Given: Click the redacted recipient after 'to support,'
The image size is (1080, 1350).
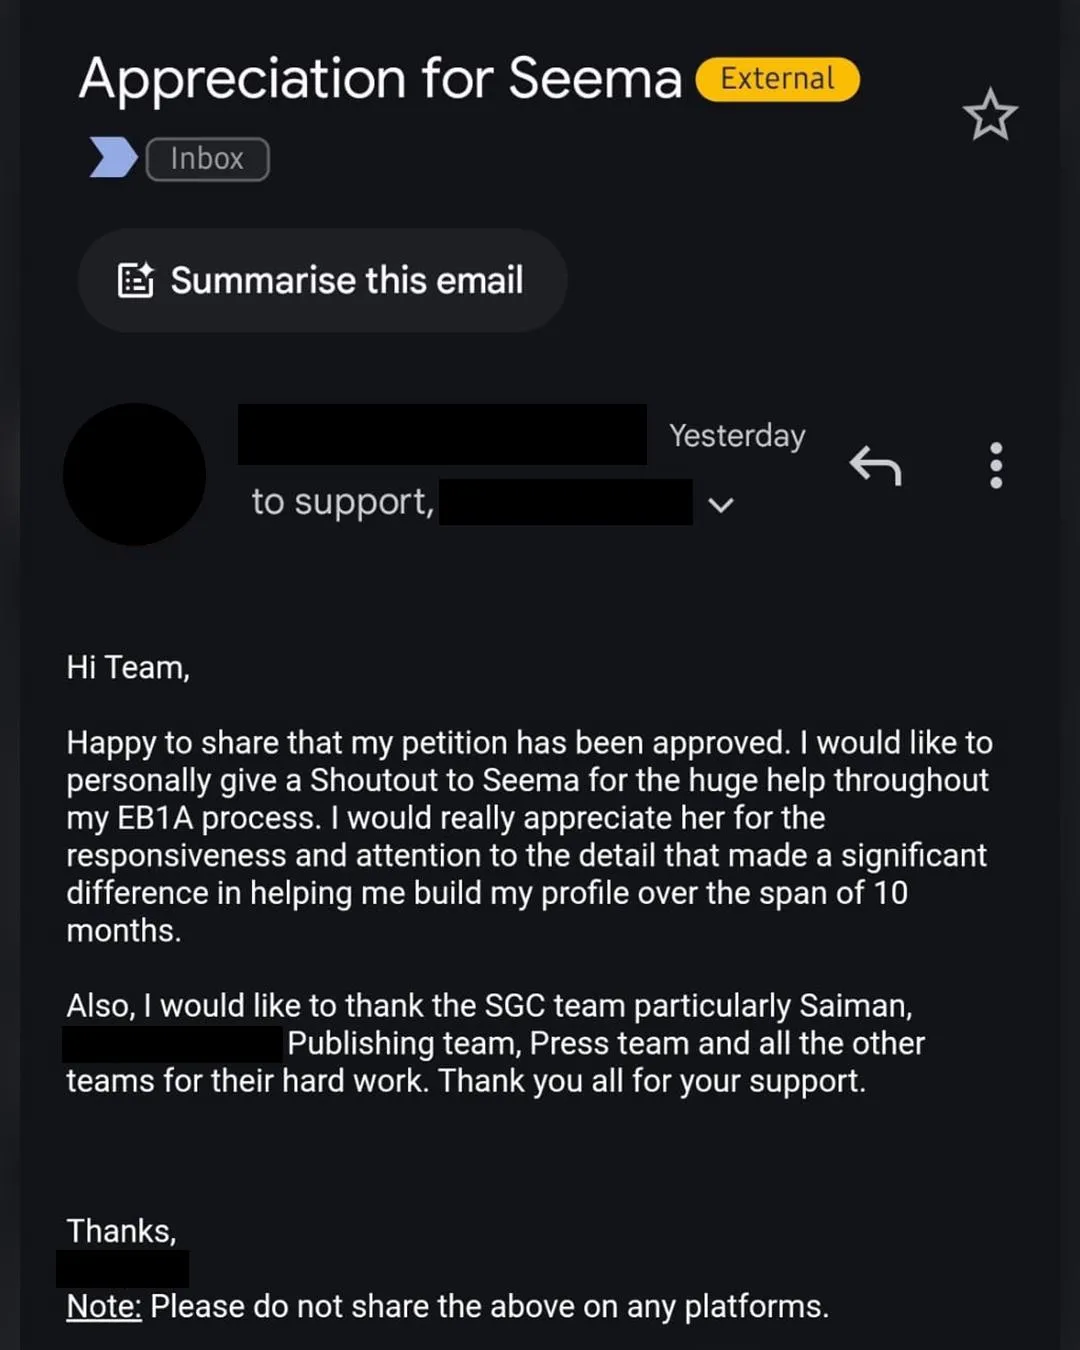Looking at the screenshot, I should click(565, 502).
